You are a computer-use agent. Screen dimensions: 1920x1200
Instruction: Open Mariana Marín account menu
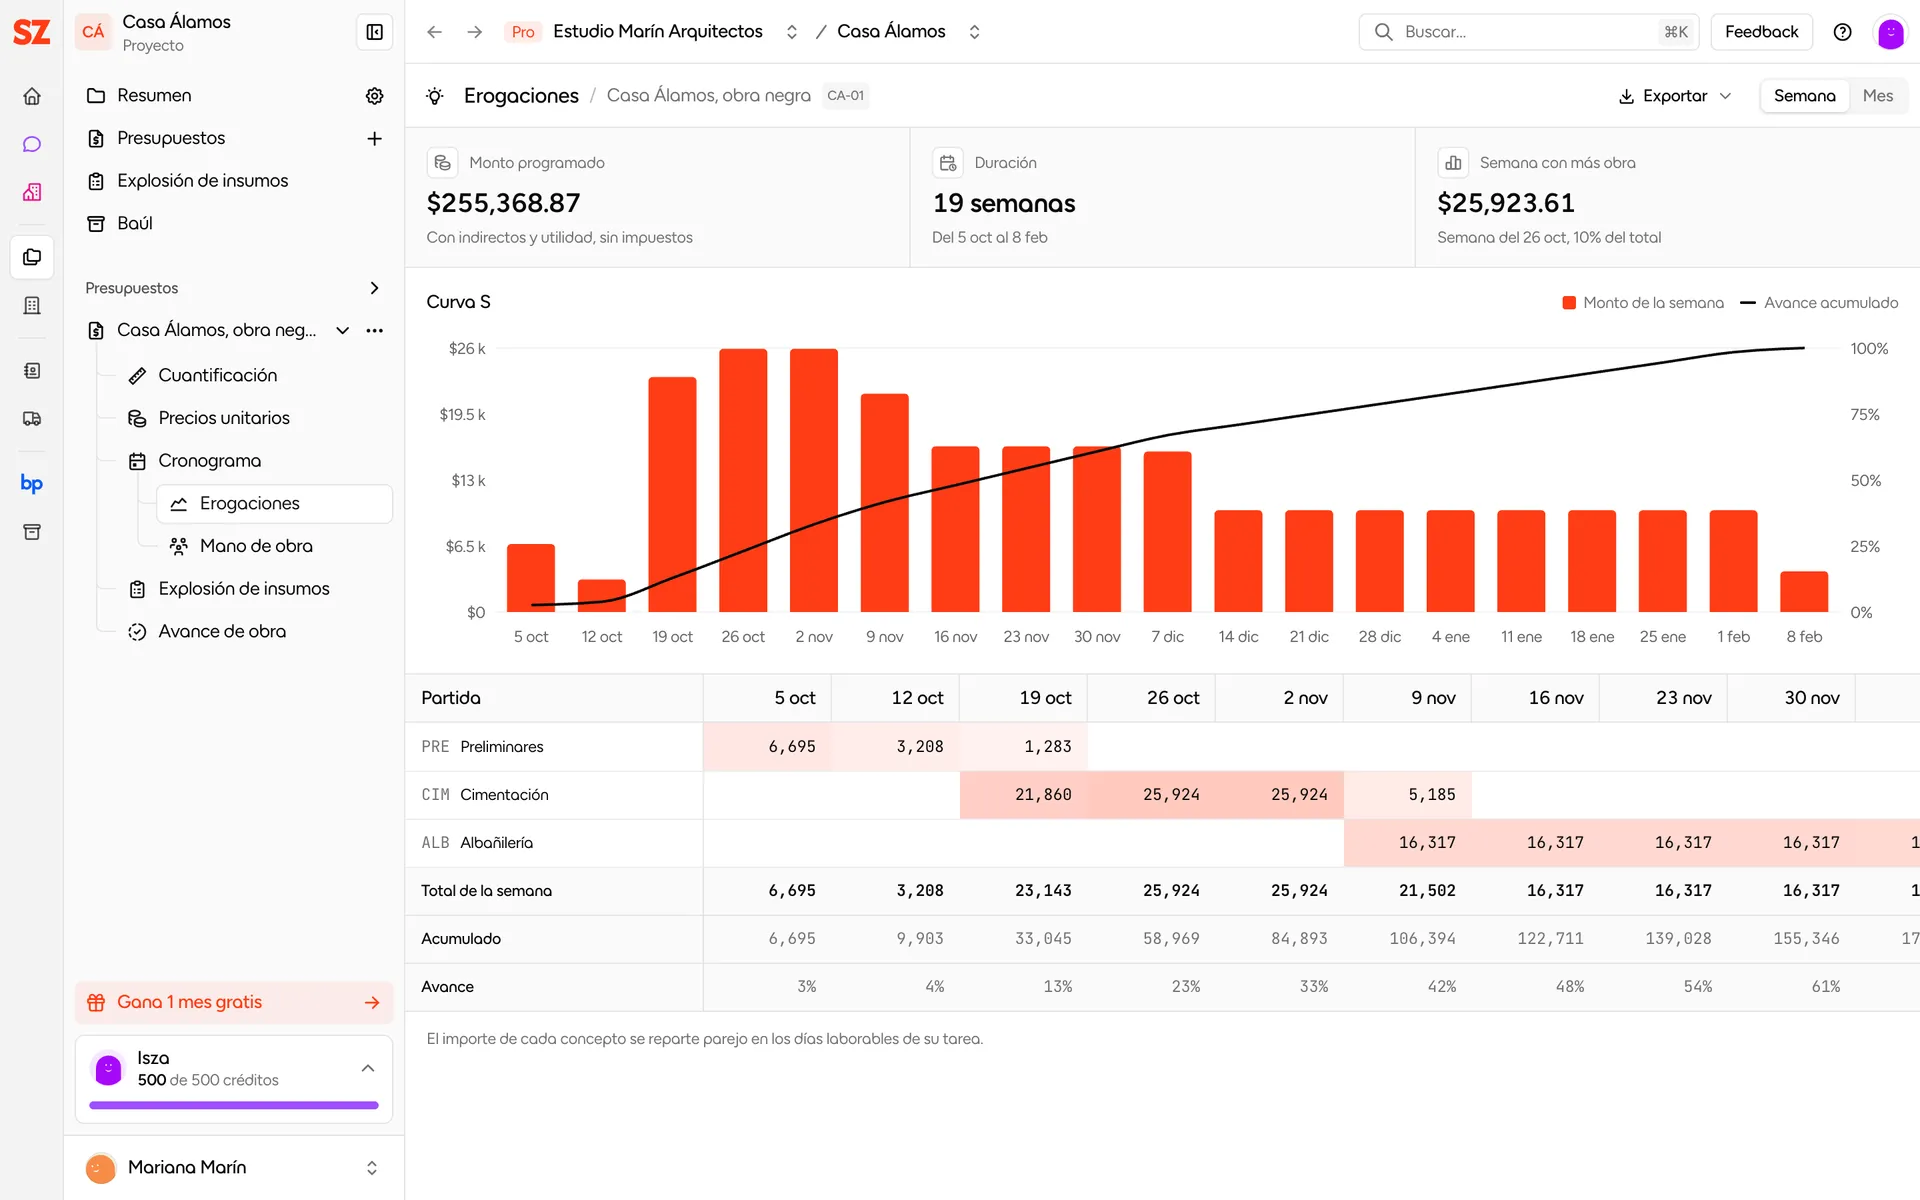click(234, 1167)
